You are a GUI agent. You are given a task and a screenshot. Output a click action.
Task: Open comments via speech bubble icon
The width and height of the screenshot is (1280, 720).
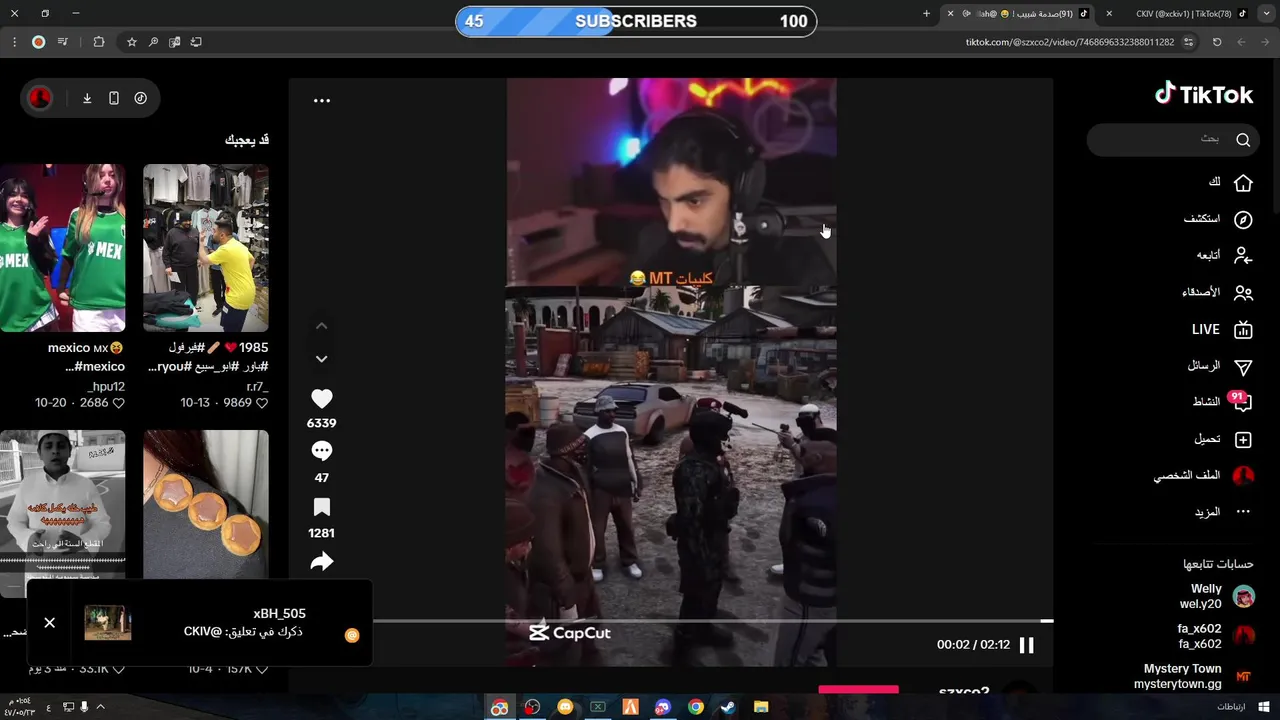(321, 452)
